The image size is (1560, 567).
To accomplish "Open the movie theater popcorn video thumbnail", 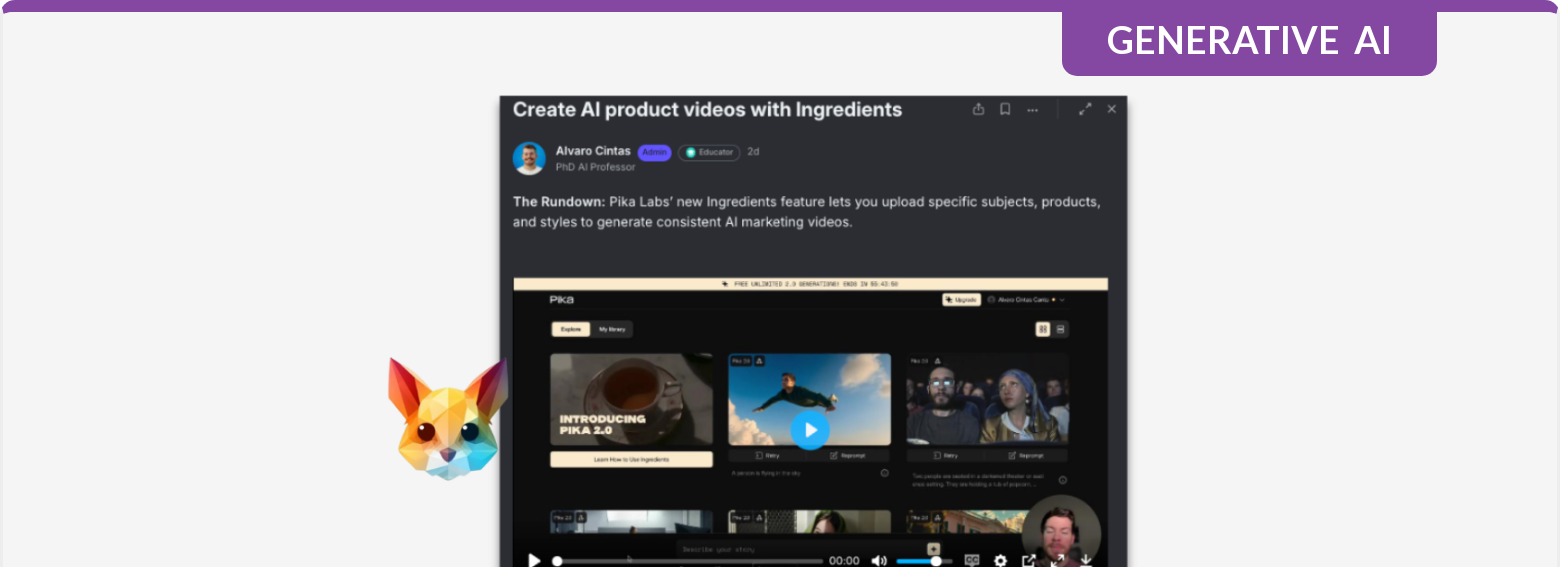I will [987, 399].
